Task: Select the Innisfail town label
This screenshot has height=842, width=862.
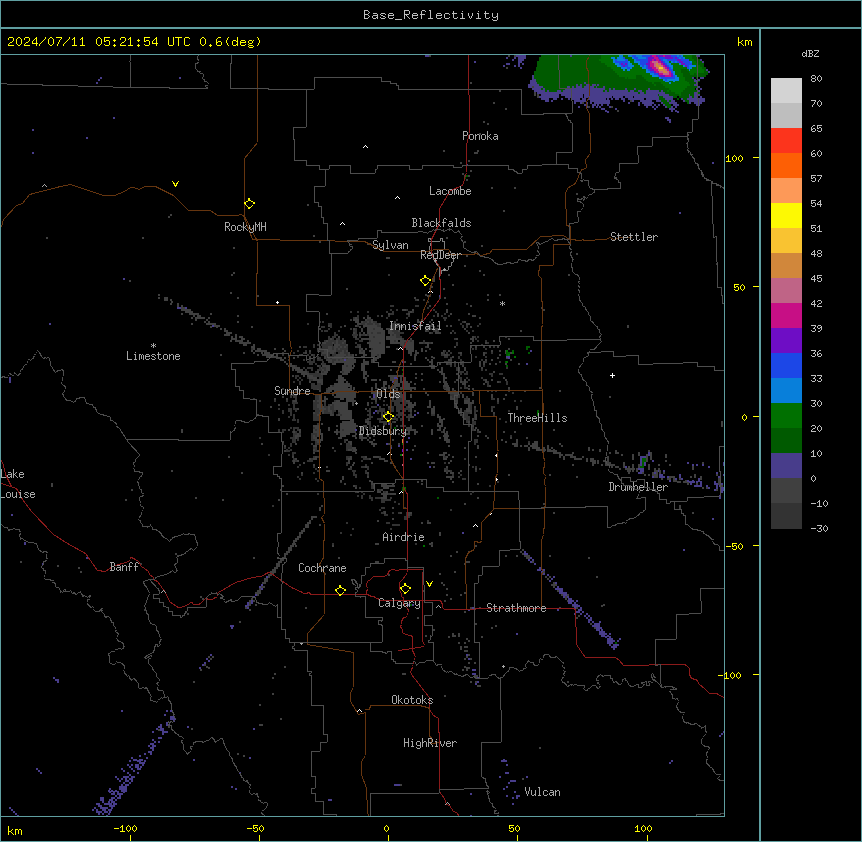Action: pyautogui.click(x=415, y=326)
